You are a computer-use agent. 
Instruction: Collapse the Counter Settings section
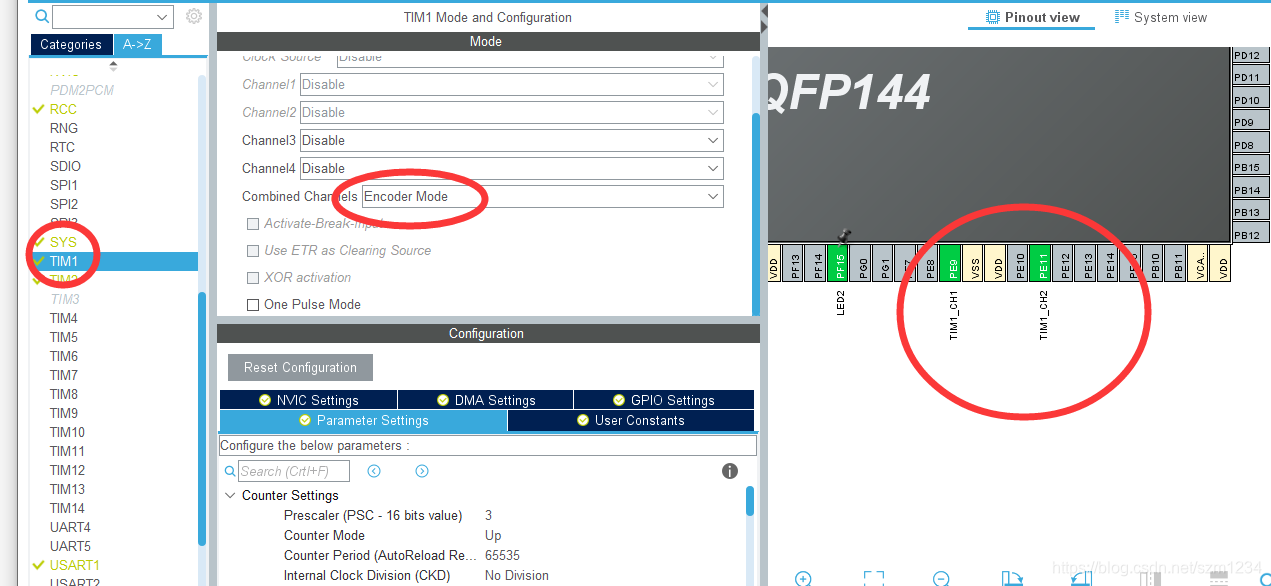point(230,495)
